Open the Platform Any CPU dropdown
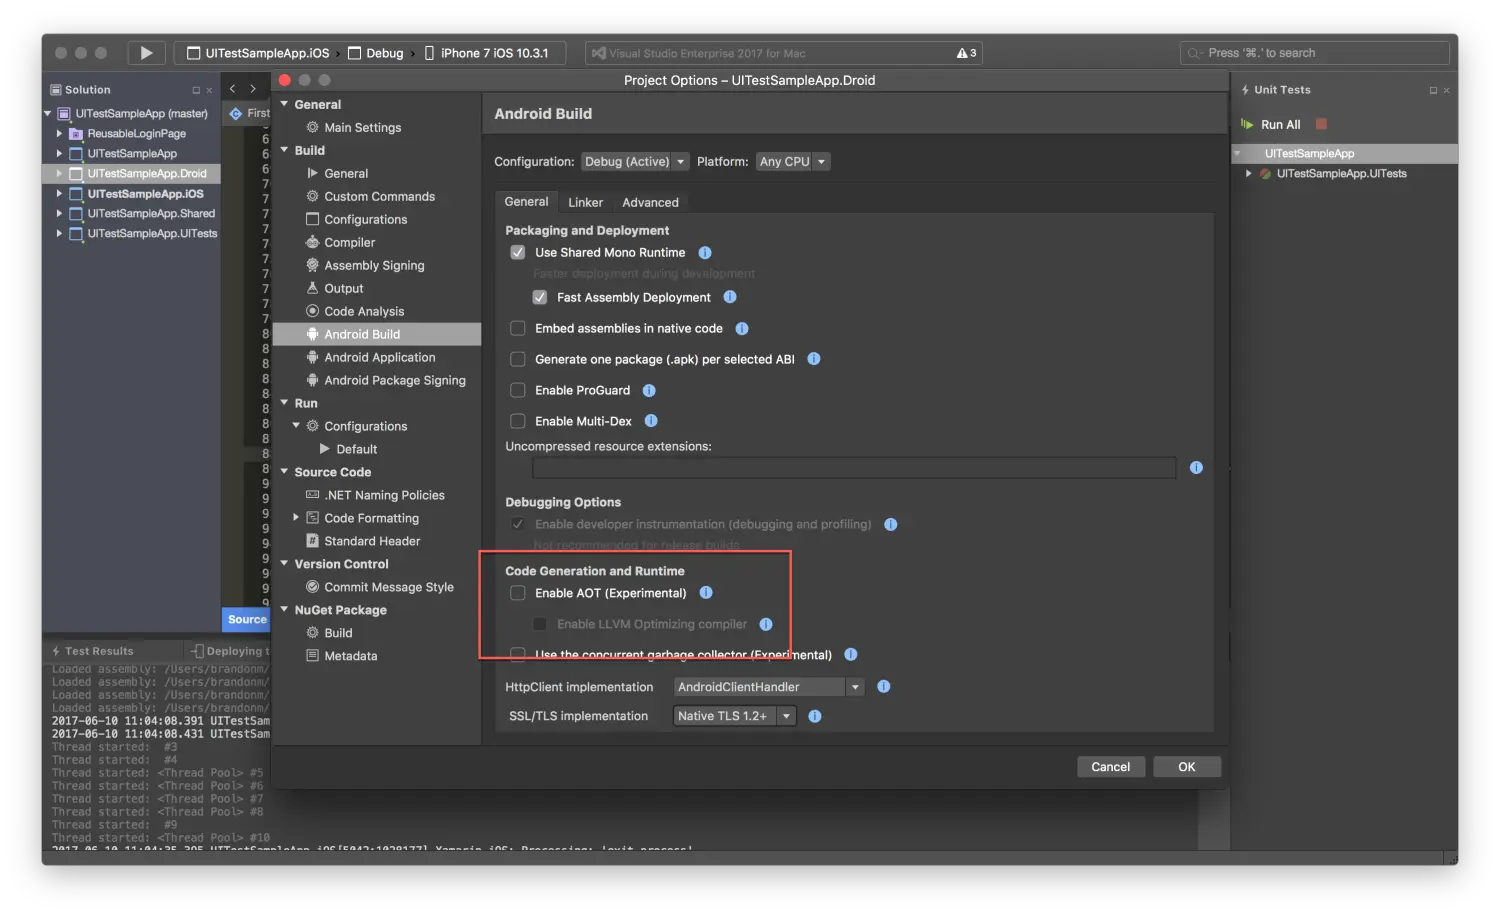Viewport: 1500px width, 915px height. [793, 161]
